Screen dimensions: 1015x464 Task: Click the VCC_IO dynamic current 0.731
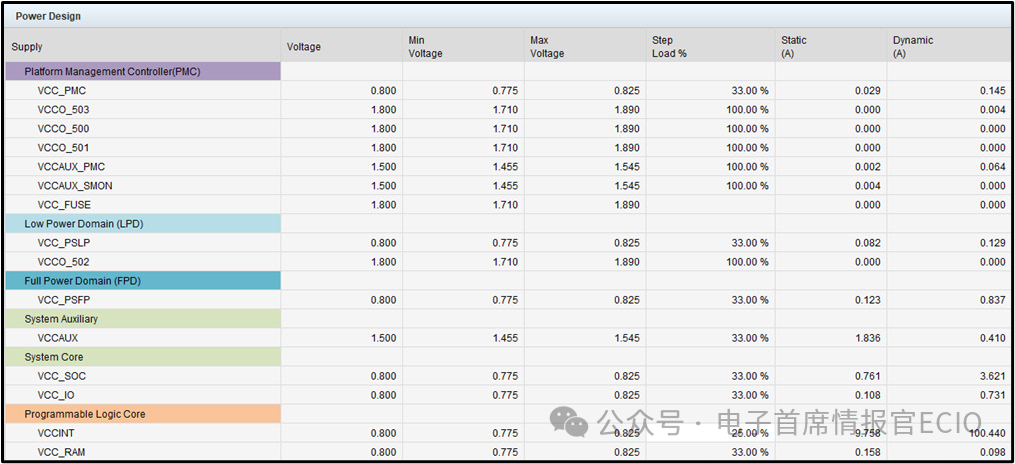coord(992,395)
